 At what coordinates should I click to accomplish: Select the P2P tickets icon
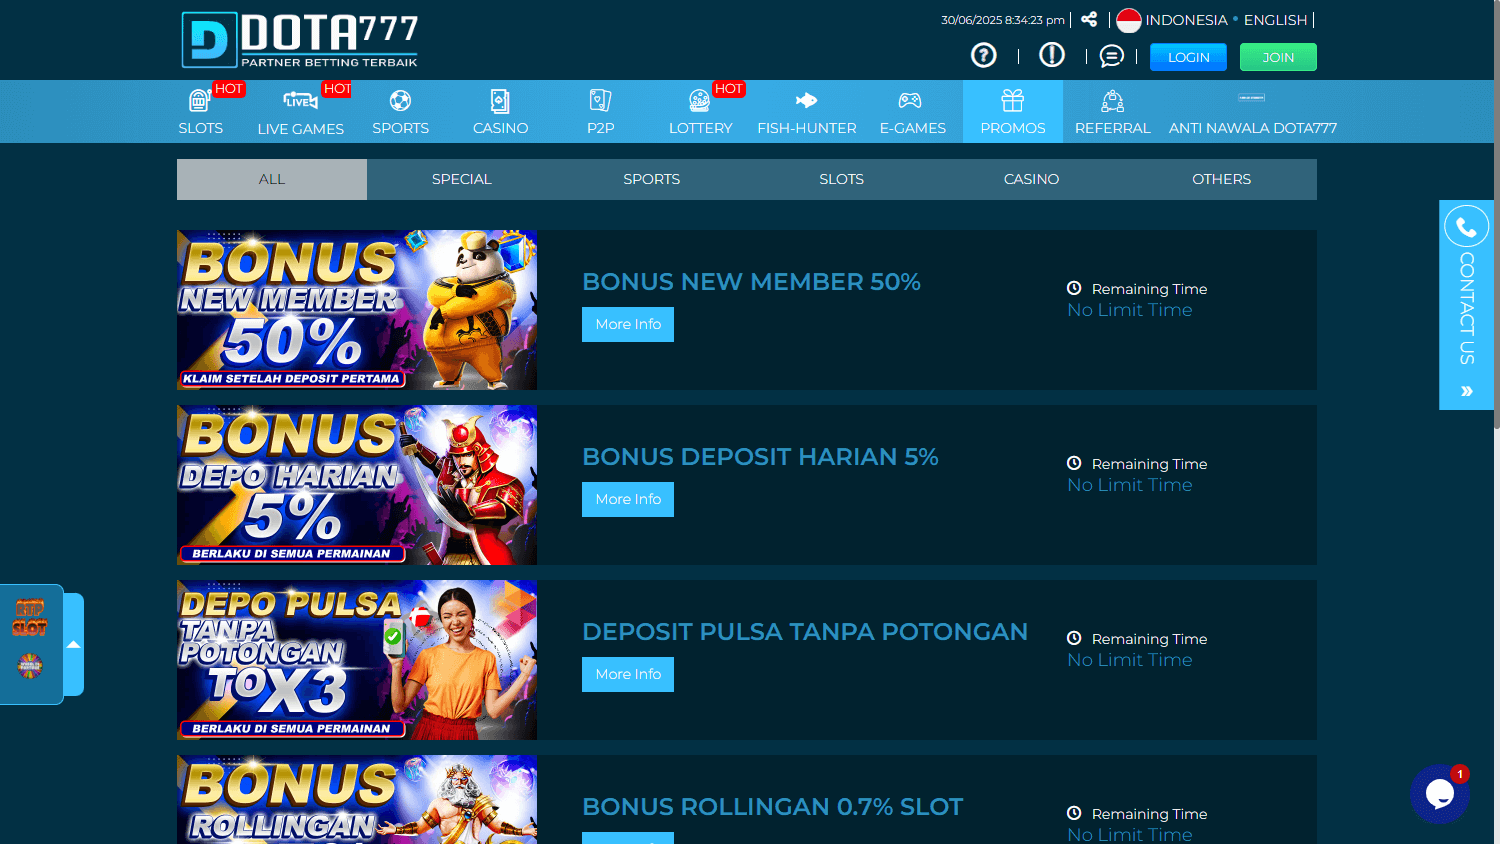coord(600,99)
